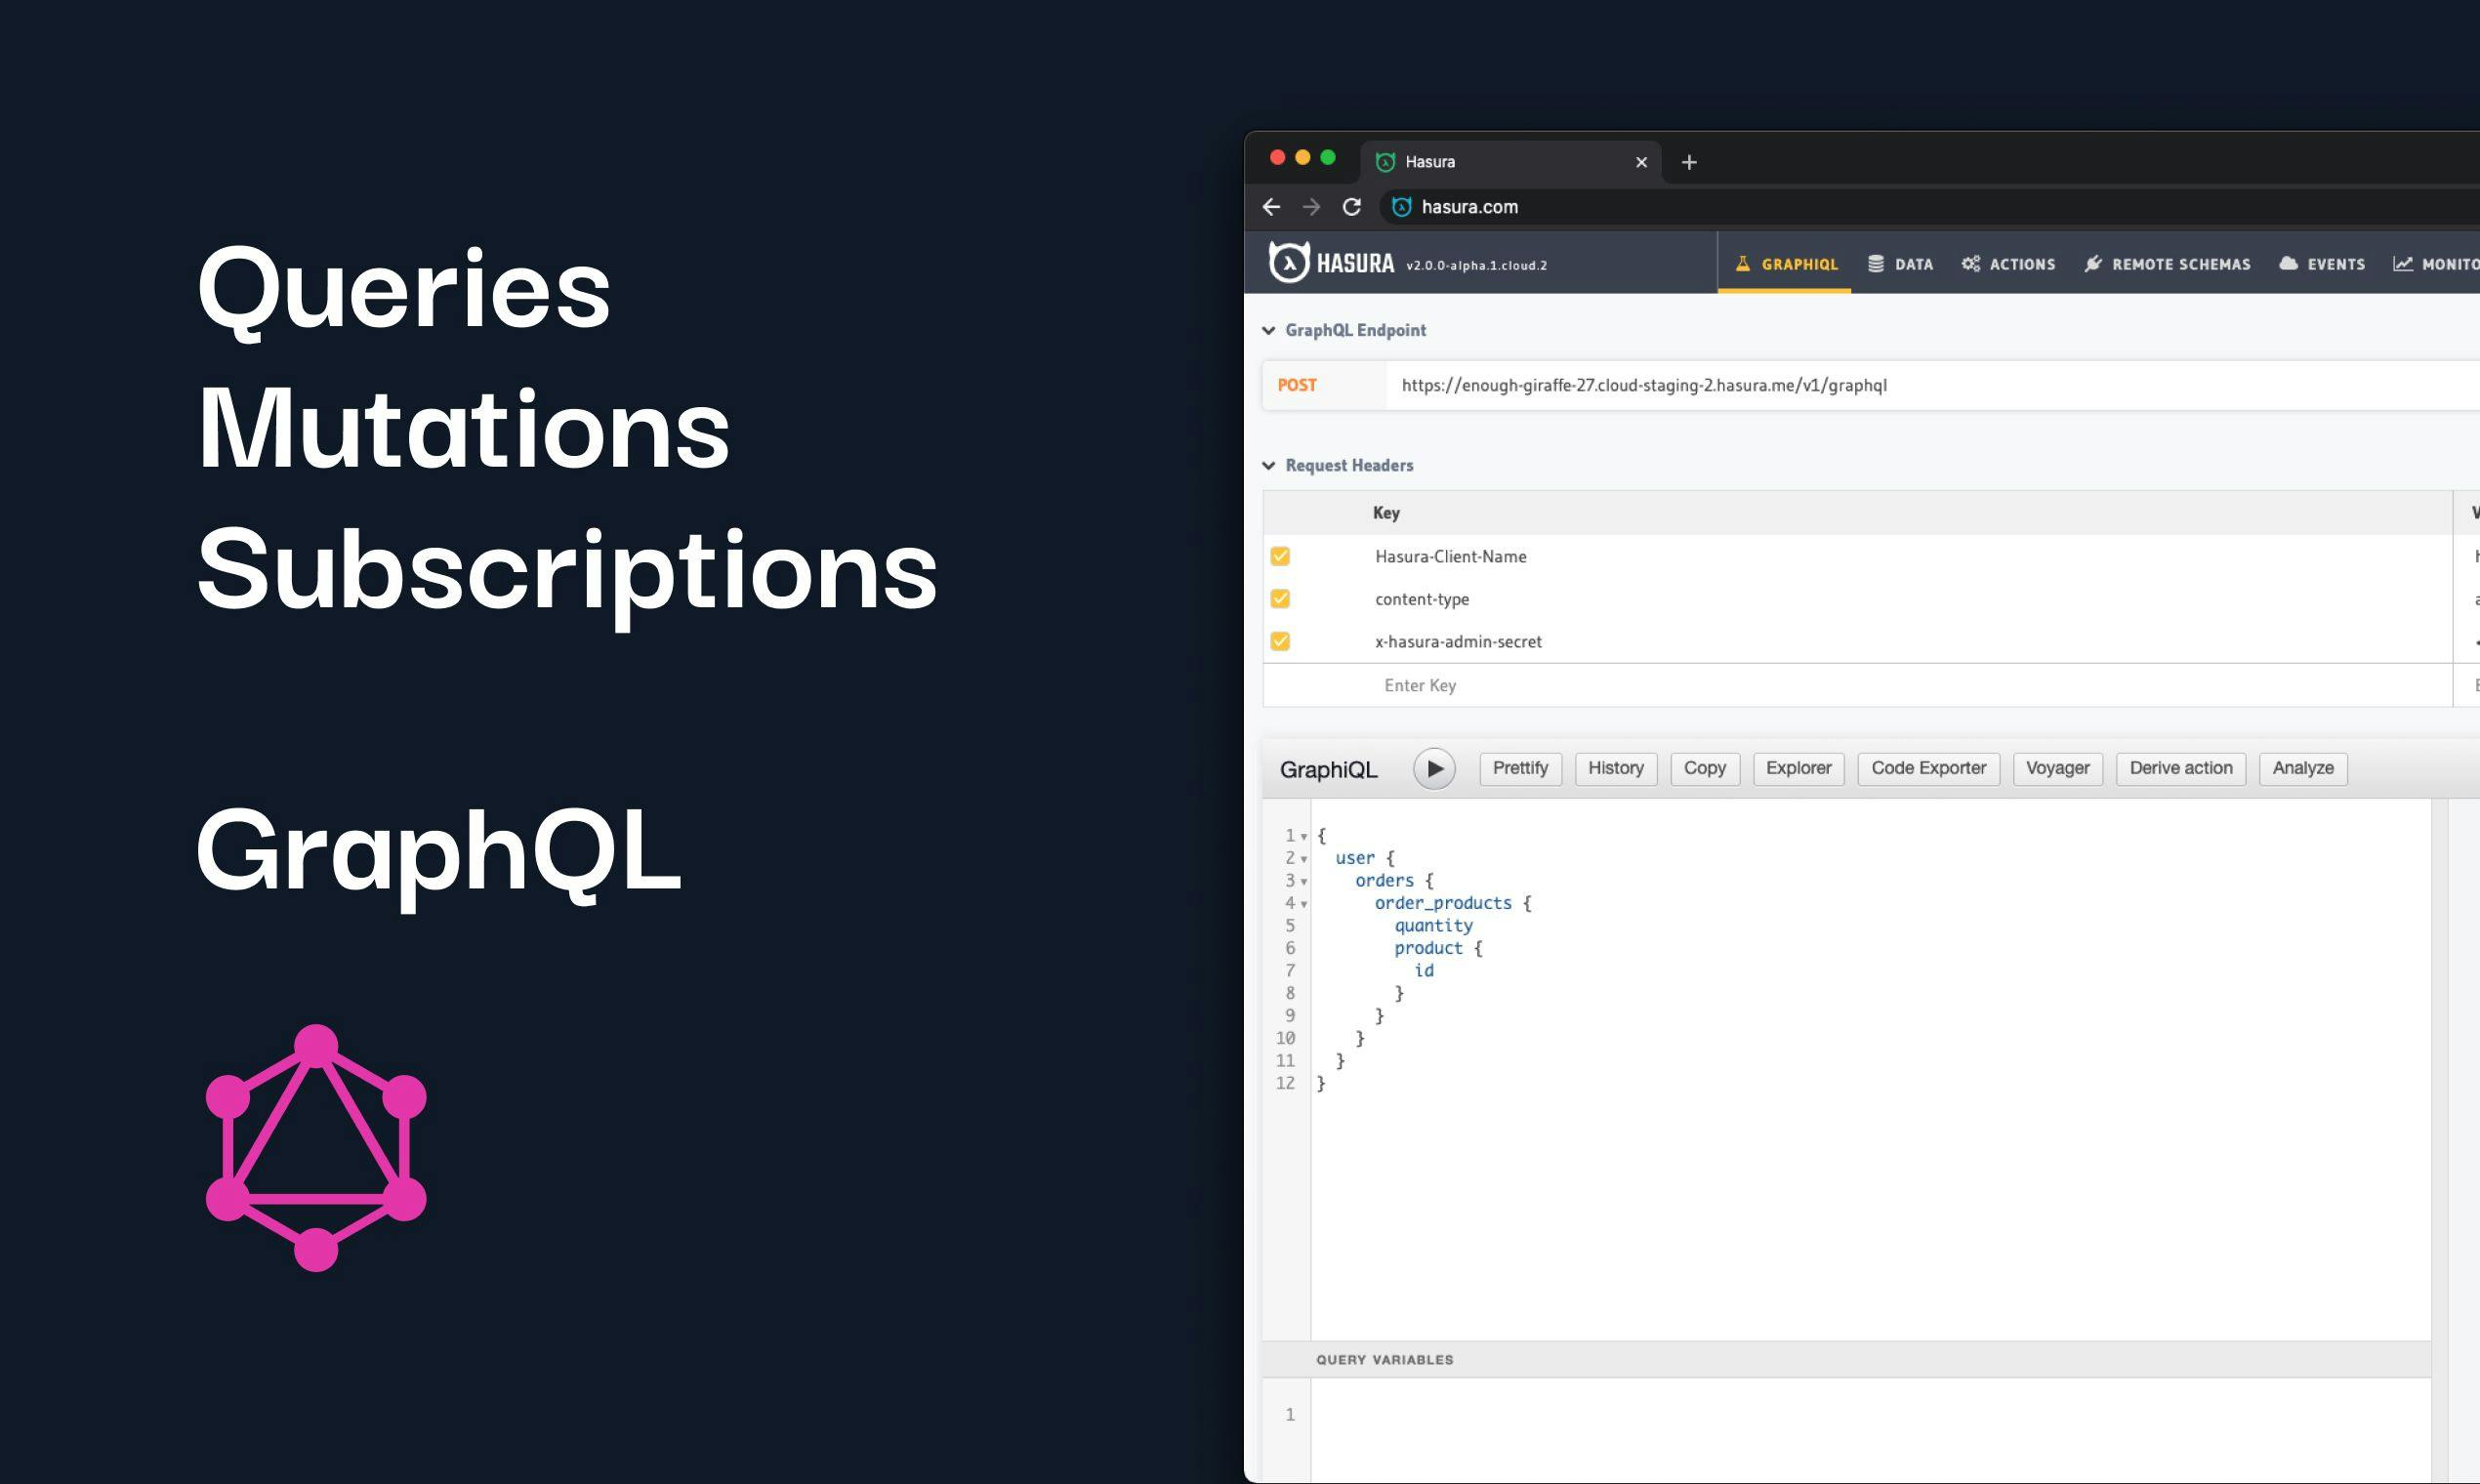Image resolution: width=2480 pixels, height=1484 pixels.
Task: Click the browser forward arrow
Action: pos(1311,207)
